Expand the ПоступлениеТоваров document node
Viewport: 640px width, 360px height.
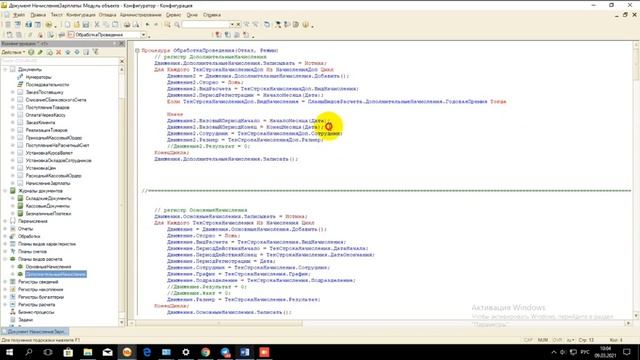pyautogui.click(x=13, y=107)
